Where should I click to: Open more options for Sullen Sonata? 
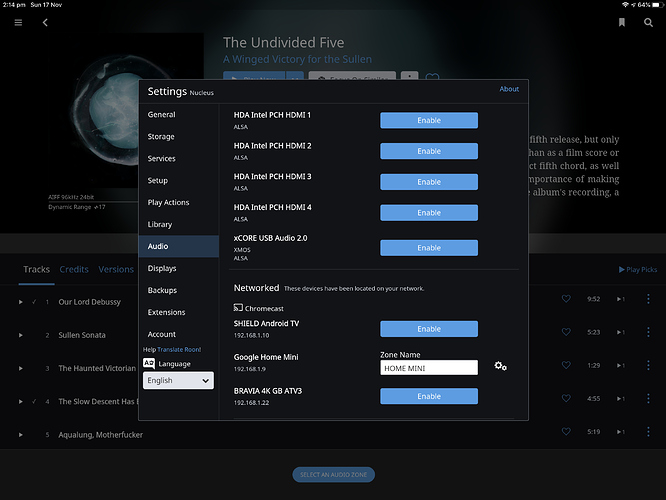[x=648, y=332]
